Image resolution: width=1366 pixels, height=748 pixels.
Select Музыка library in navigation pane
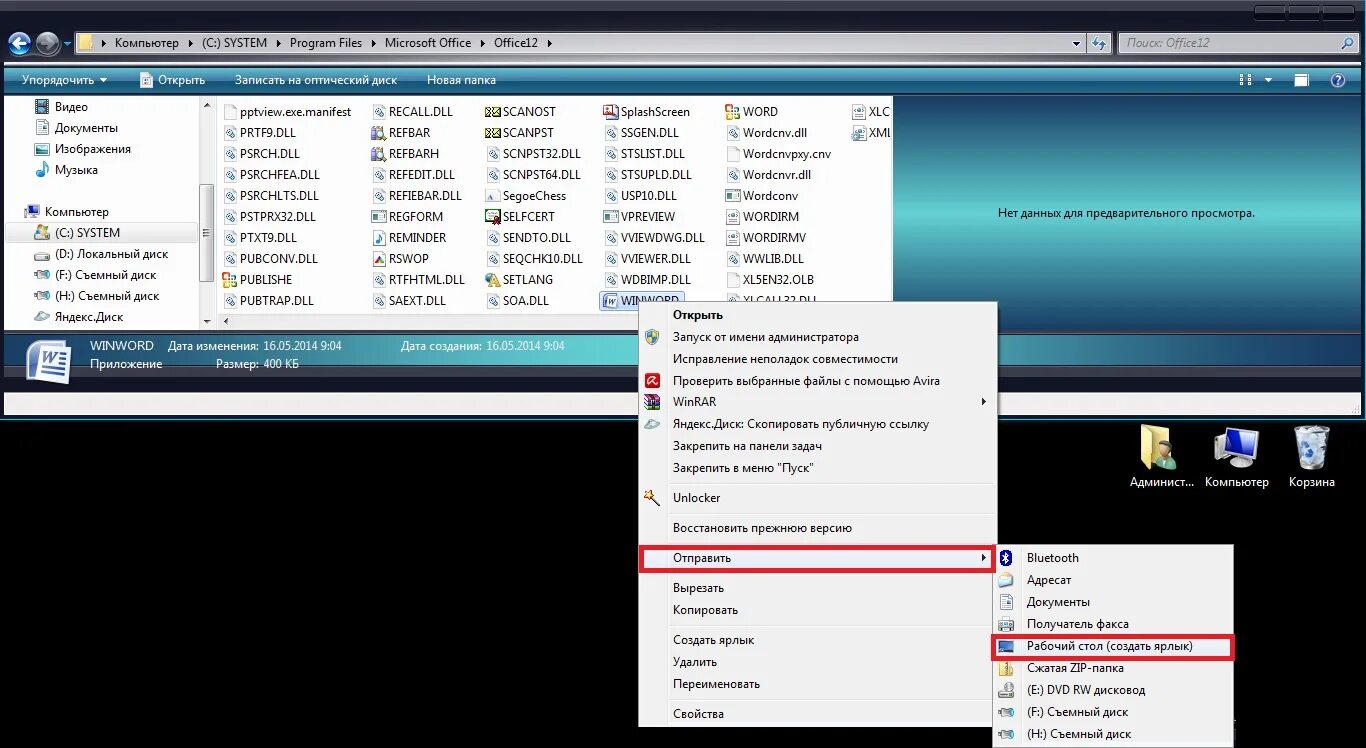66,170
